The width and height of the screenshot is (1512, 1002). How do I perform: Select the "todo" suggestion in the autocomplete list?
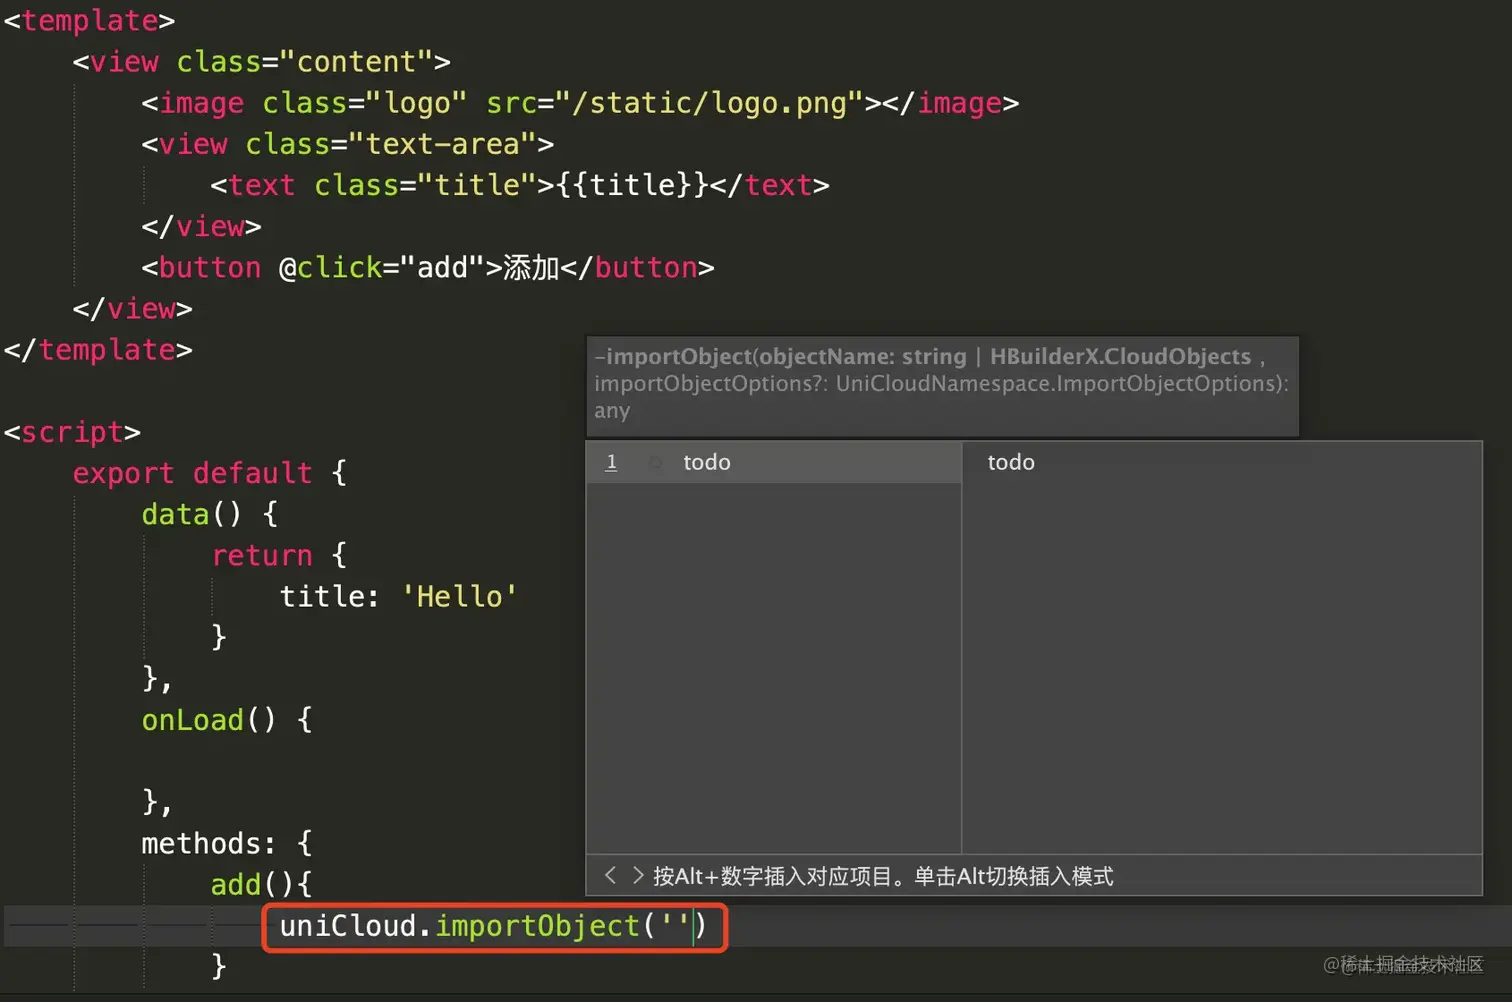(x=773, y=462)
